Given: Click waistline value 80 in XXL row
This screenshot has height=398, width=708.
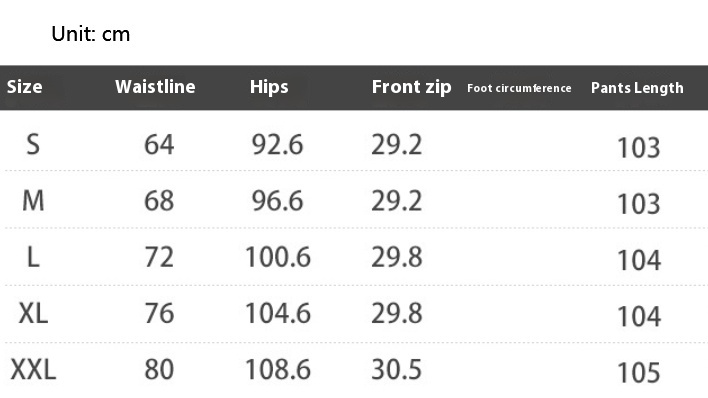Looking at the screenshot, I should click(x=159, y=370).
